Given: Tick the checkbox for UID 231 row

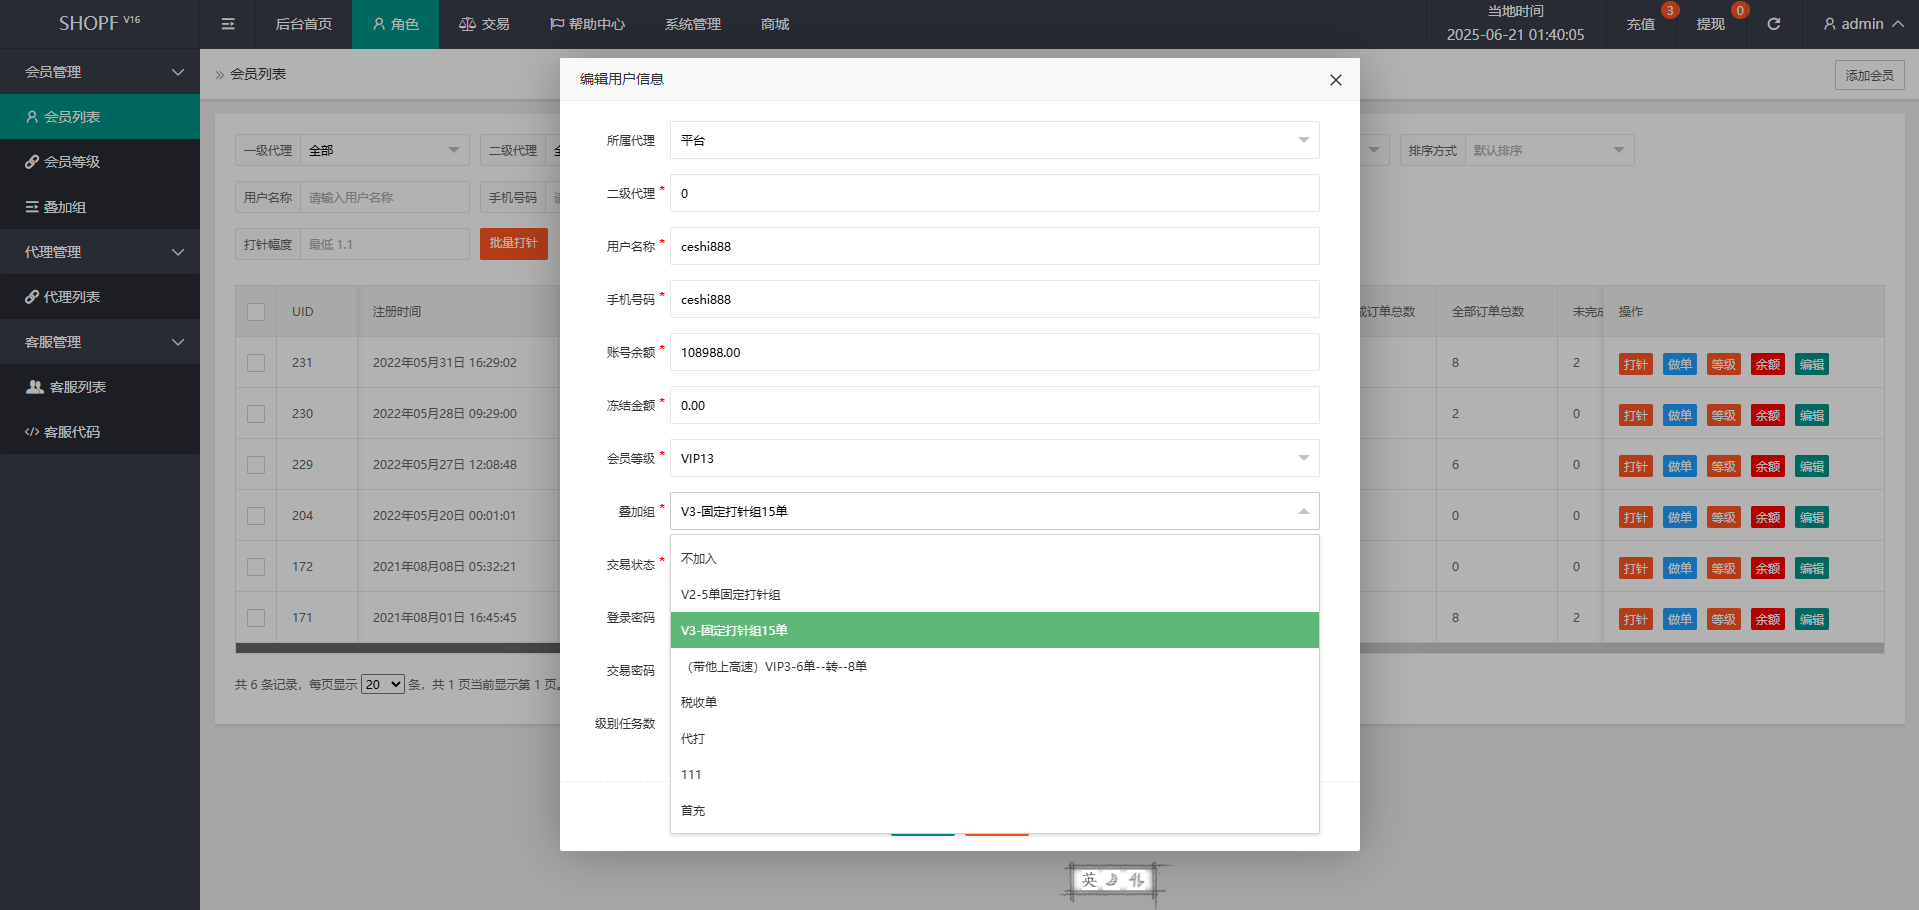Looking at the screenshot, I should [x=256, y=363].
